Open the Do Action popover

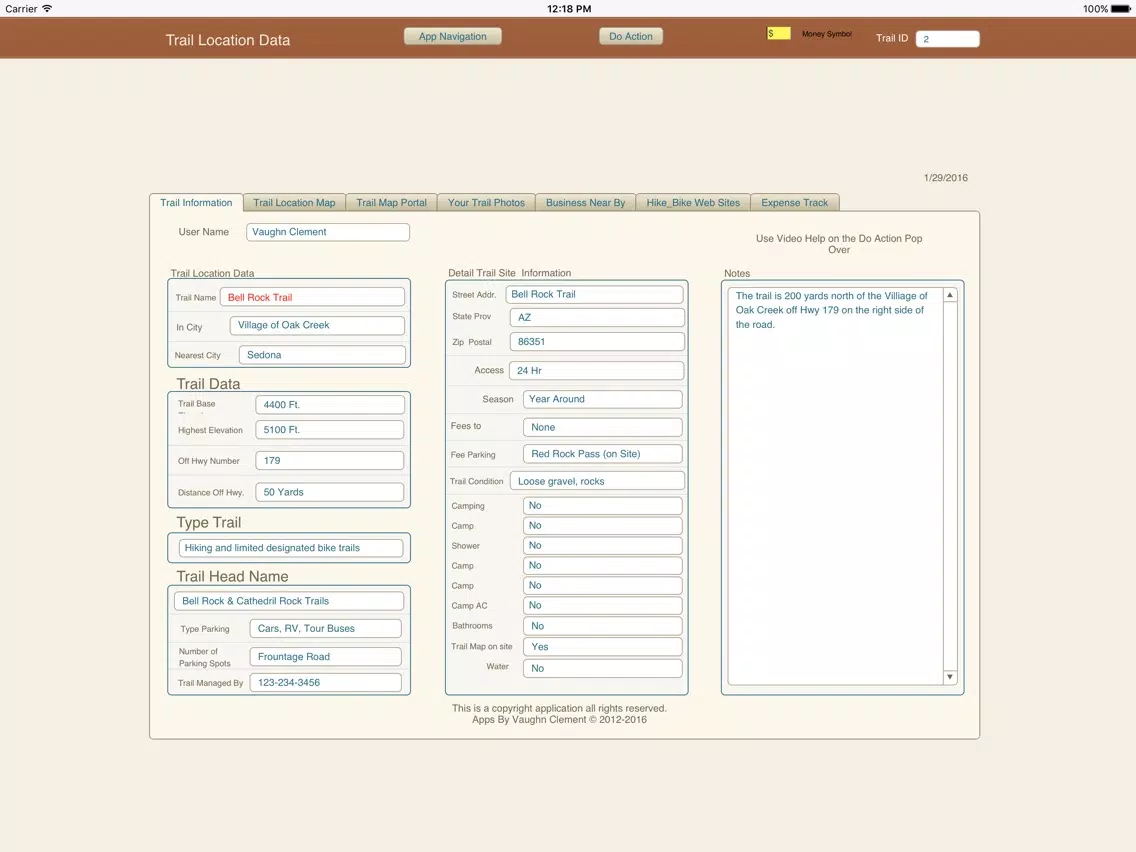(x=630, y=36)
